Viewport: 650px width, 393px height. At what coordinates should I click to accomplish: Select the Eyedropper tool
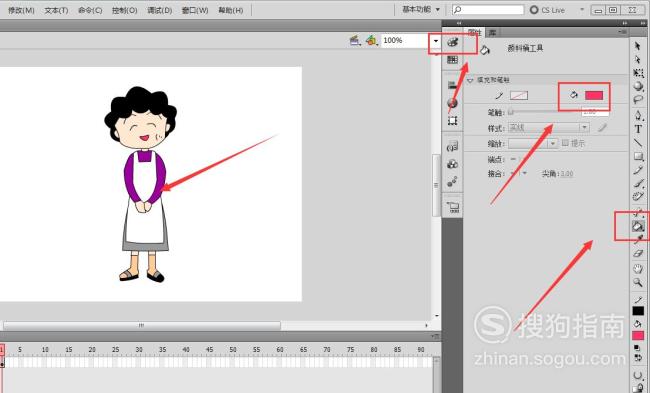tap(638, 240)
